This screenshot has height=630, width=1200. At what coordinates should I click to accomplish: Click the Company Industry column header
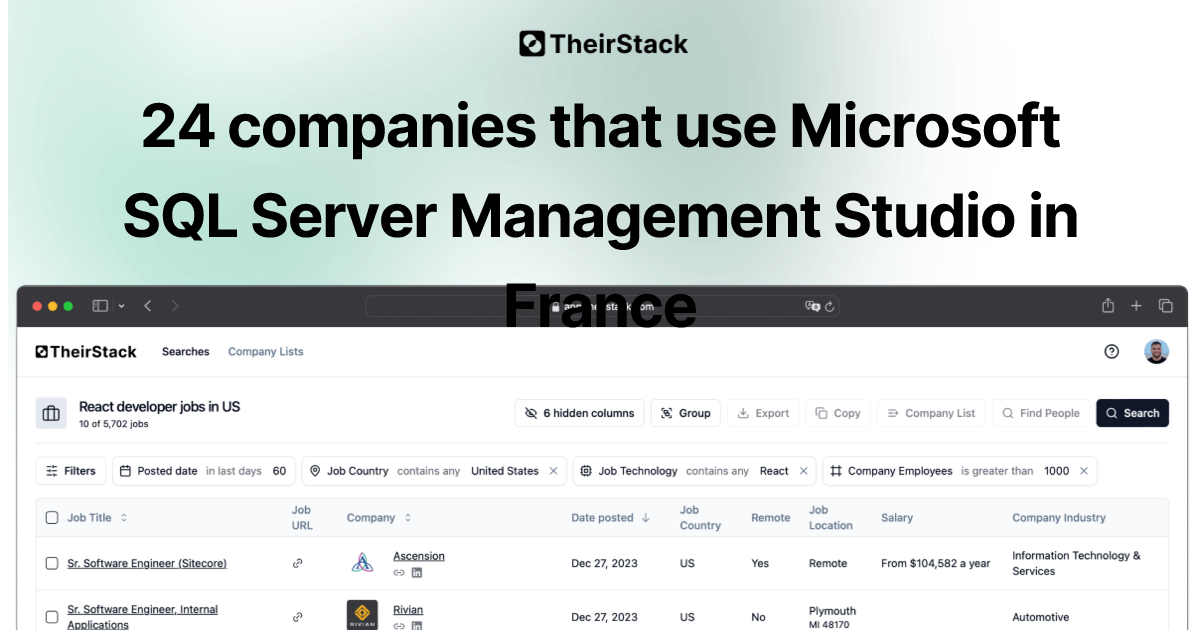pos(1059,518)
